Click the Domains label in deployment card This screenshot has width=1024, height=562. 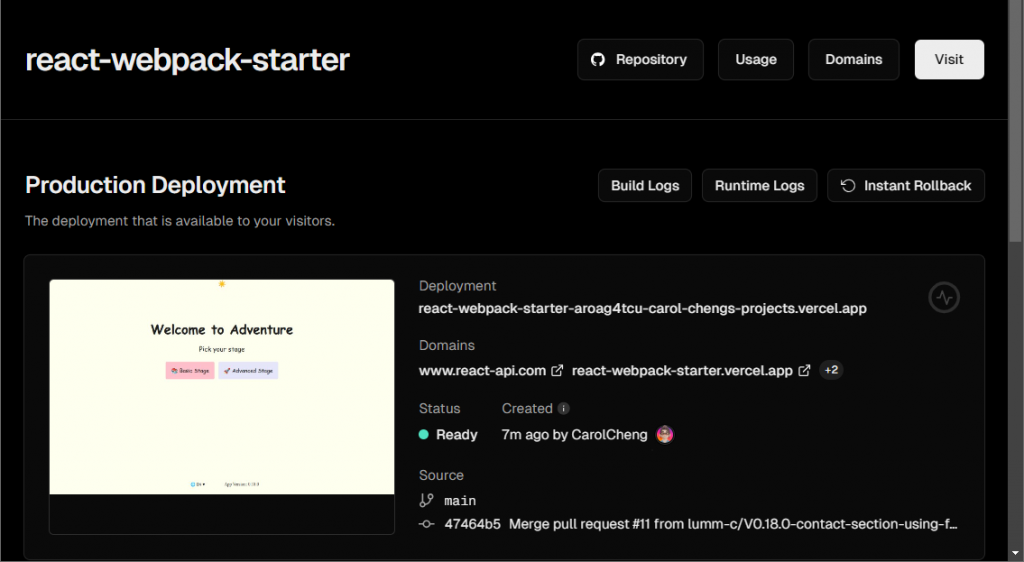tap(447, 345)
